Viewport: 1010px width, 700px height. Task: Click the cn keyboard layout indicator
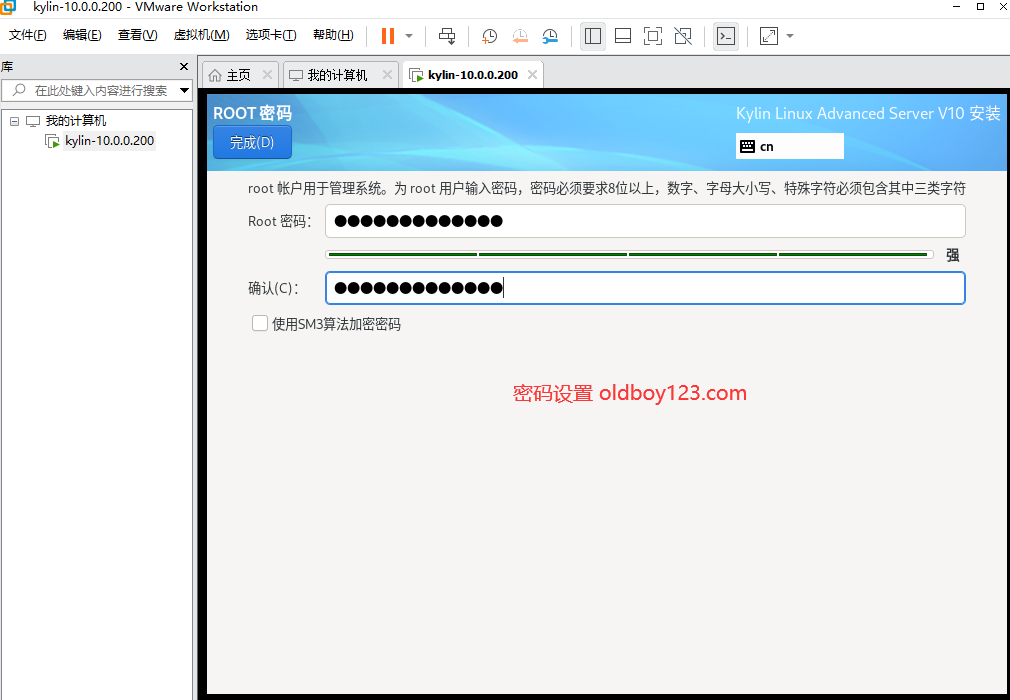790,146
